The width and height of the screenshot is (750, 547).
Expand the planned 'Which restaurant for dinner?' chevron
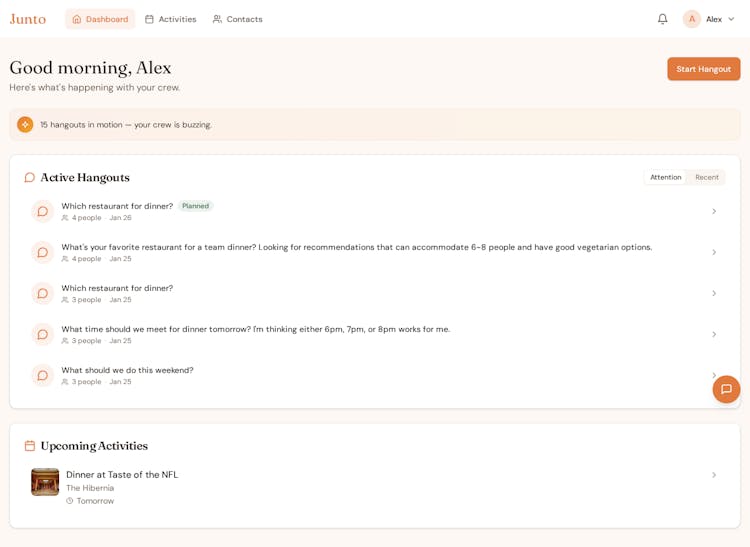[x=714, y=211]
